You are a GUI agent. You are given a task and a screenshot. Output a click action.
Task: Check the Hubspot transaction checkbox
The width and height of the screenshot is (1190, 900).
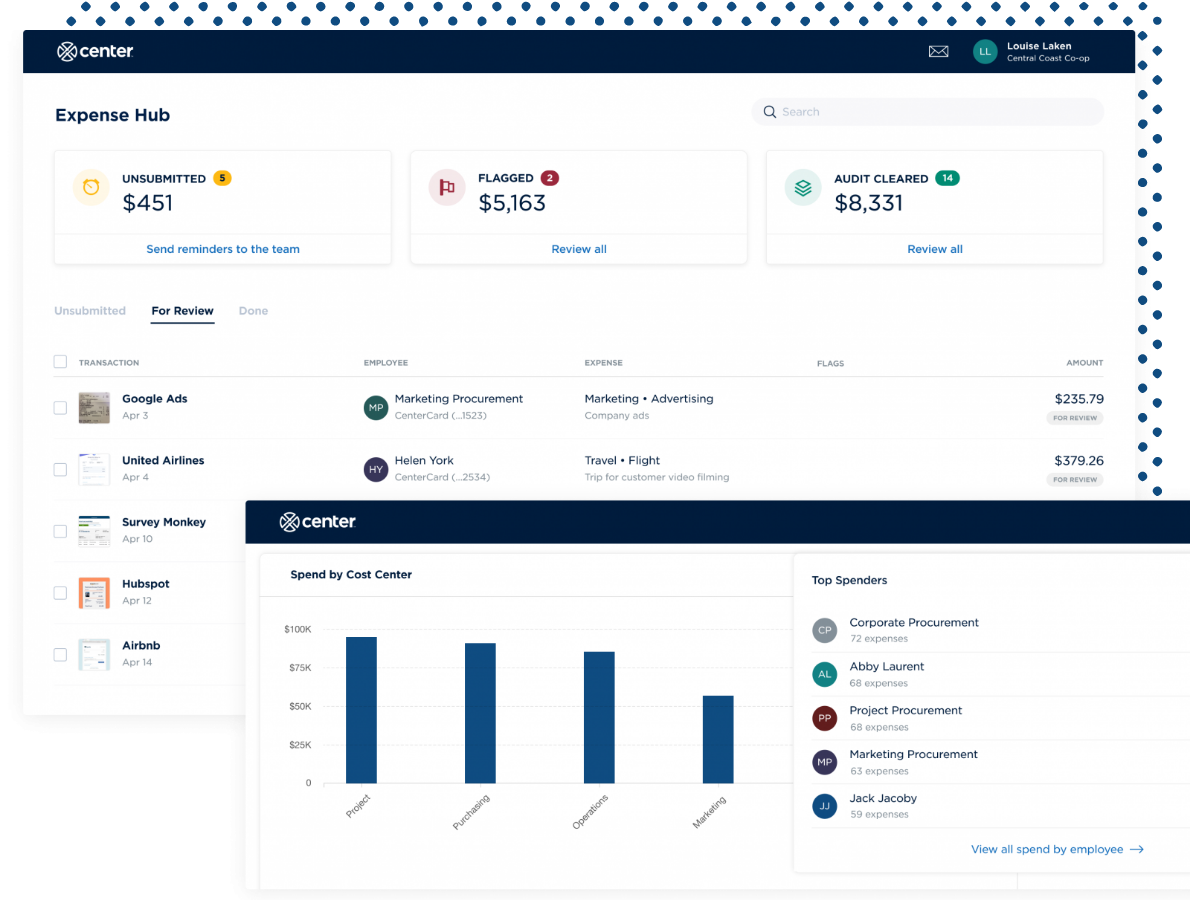(x=60, y=593)
